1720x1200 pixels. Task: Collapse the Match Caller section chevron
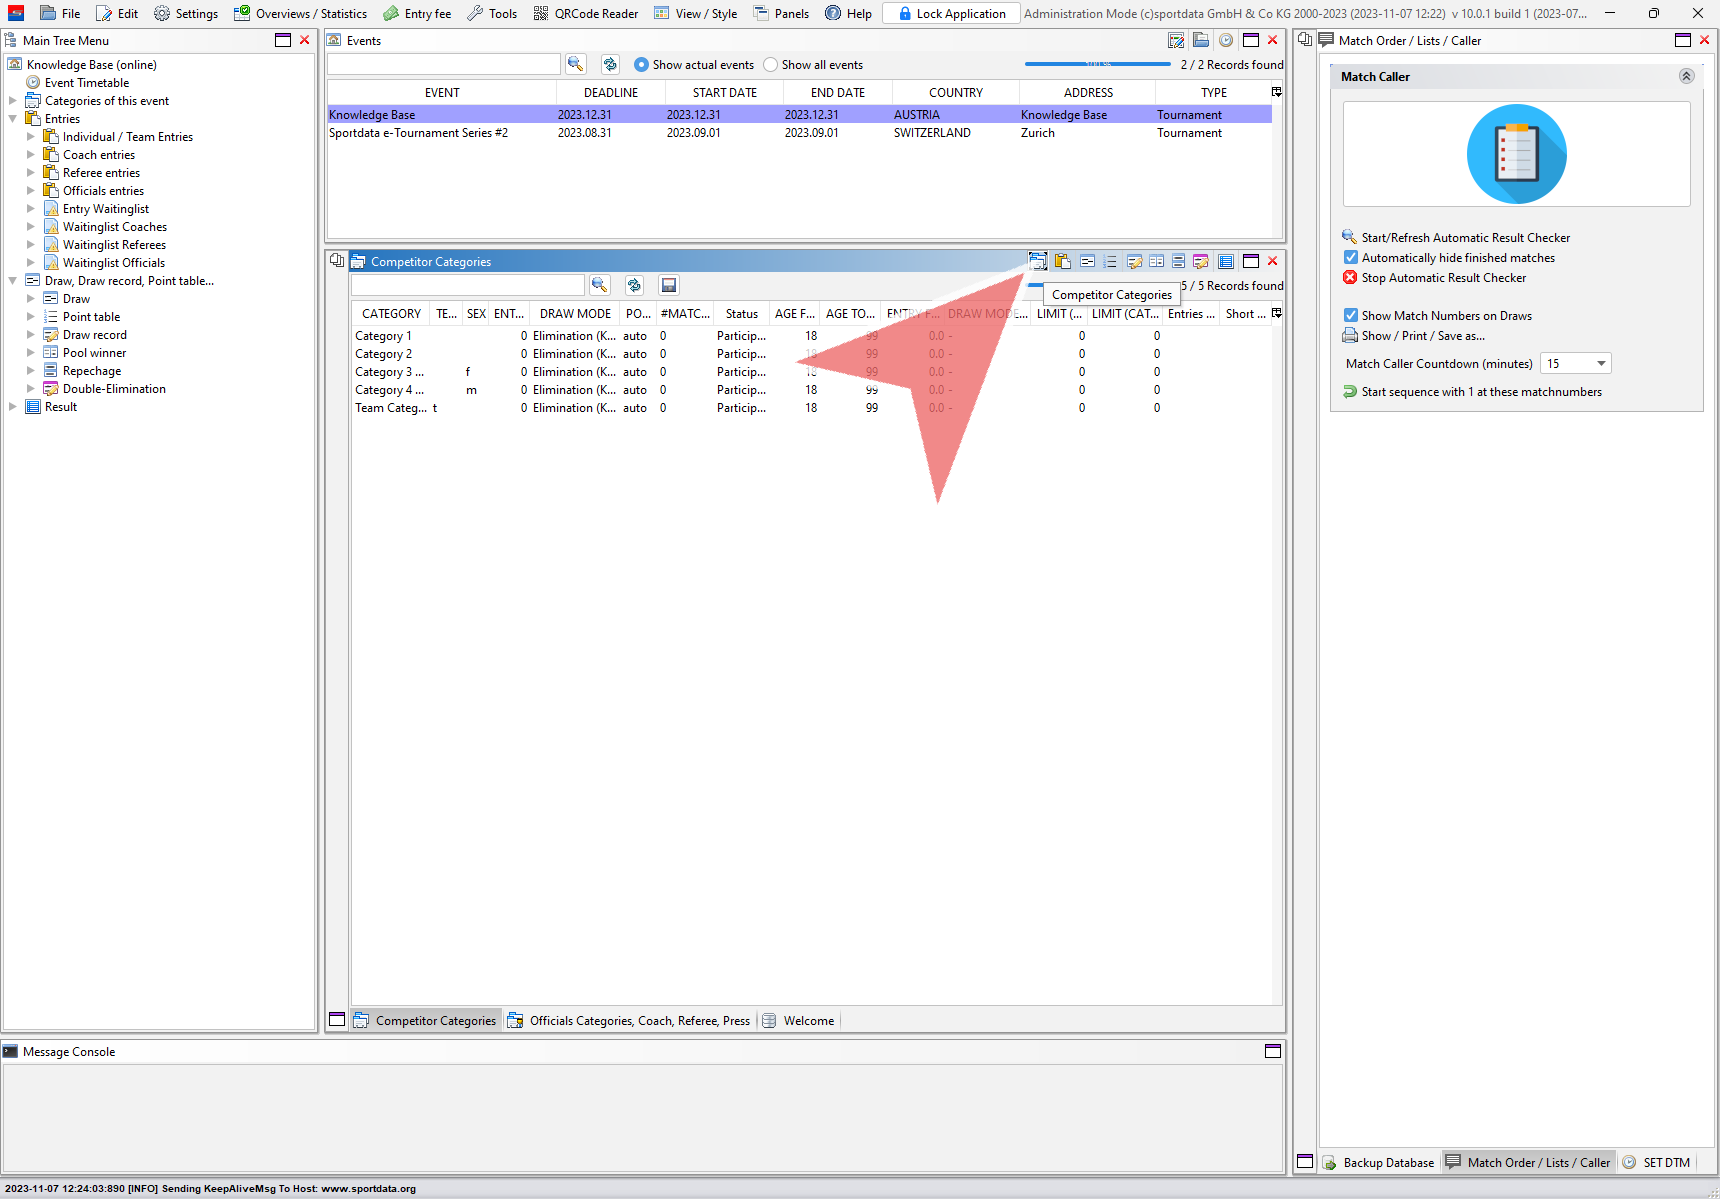(1686, 77)
